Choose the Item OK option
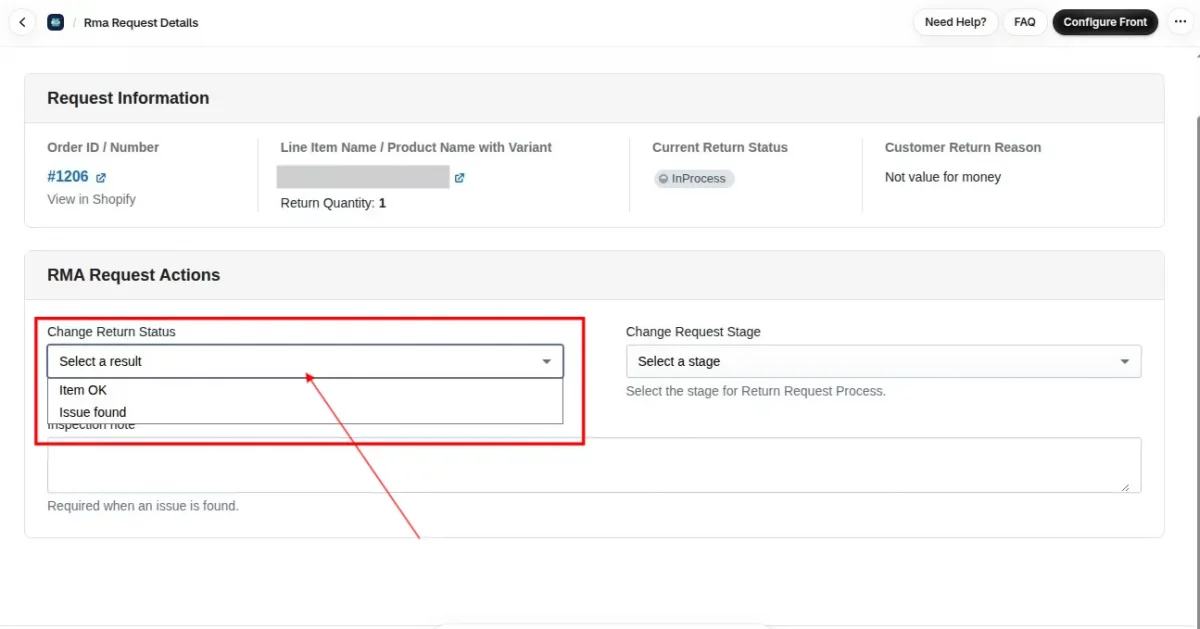 pos(305,390)
